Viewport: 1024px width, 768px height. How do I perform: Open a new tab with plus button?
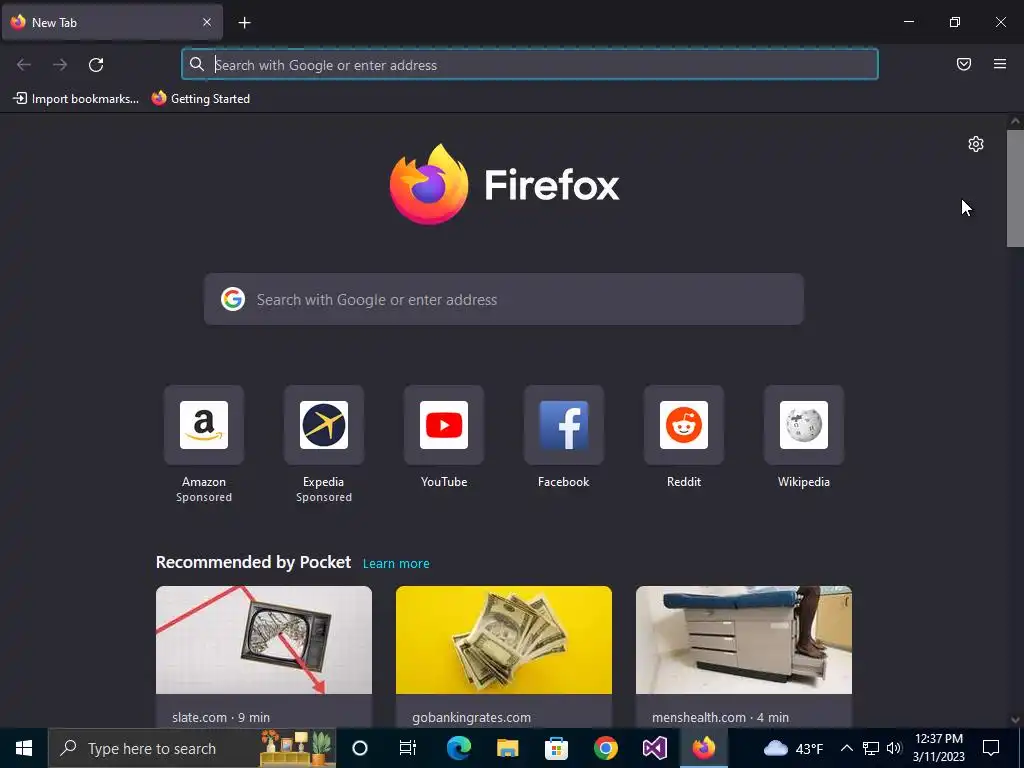(244, 23)
